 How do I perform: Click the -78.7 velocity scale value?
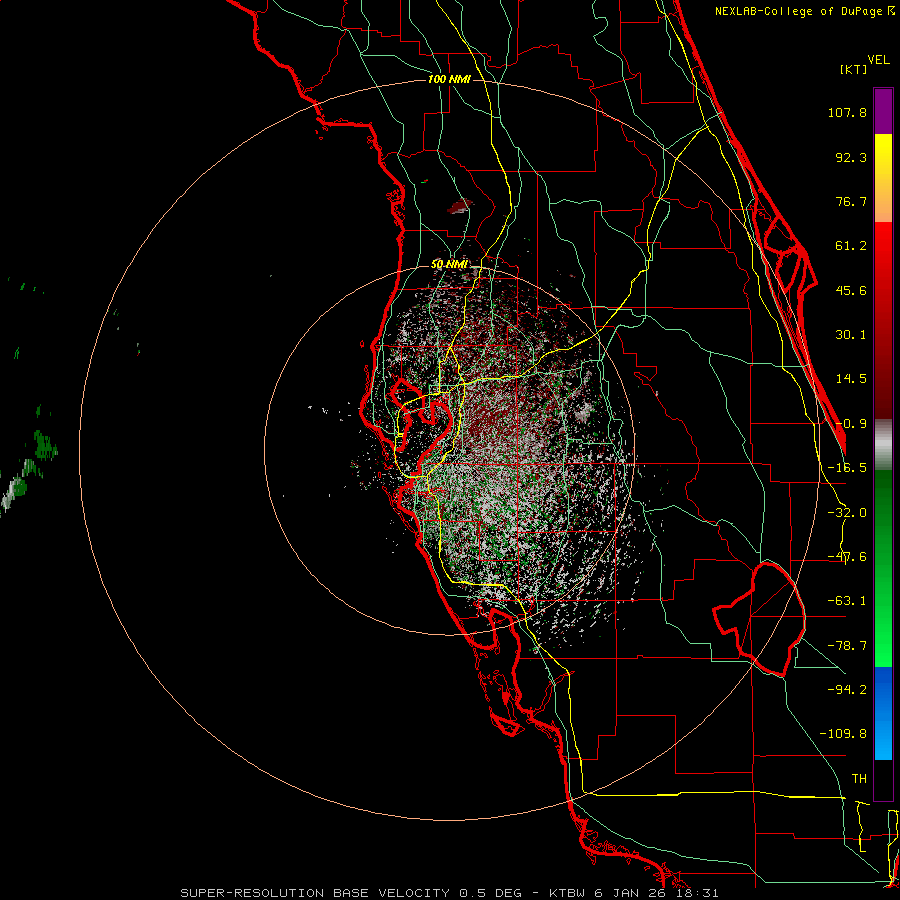(x=847, y=646)
